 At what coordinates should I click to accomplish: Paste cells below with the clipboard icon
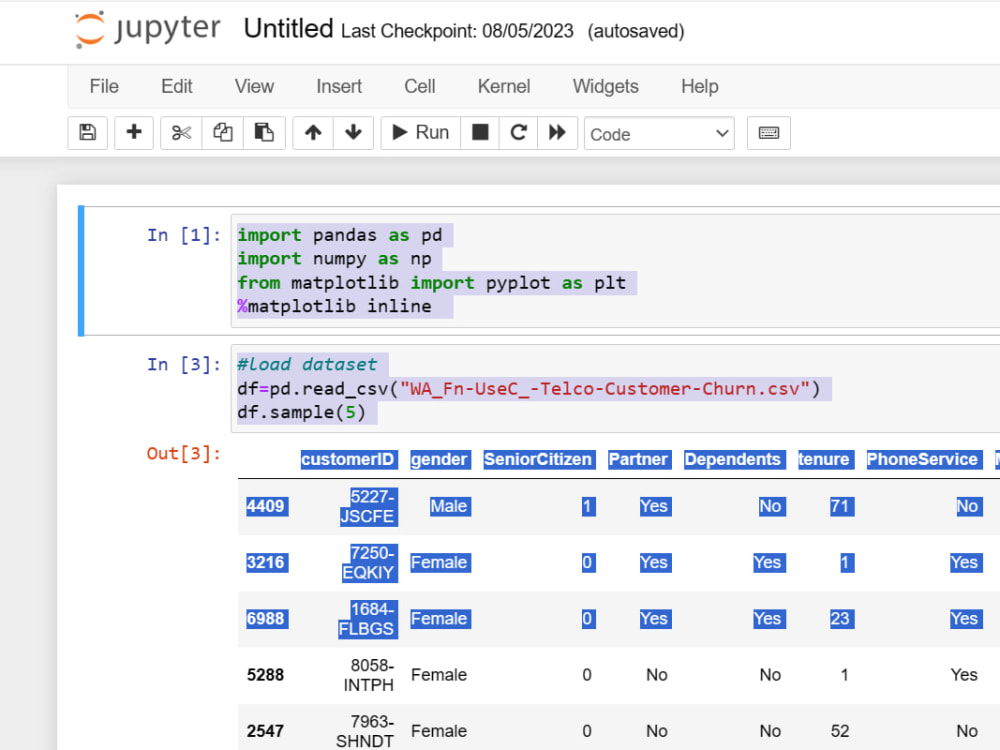tap(264, 133)
